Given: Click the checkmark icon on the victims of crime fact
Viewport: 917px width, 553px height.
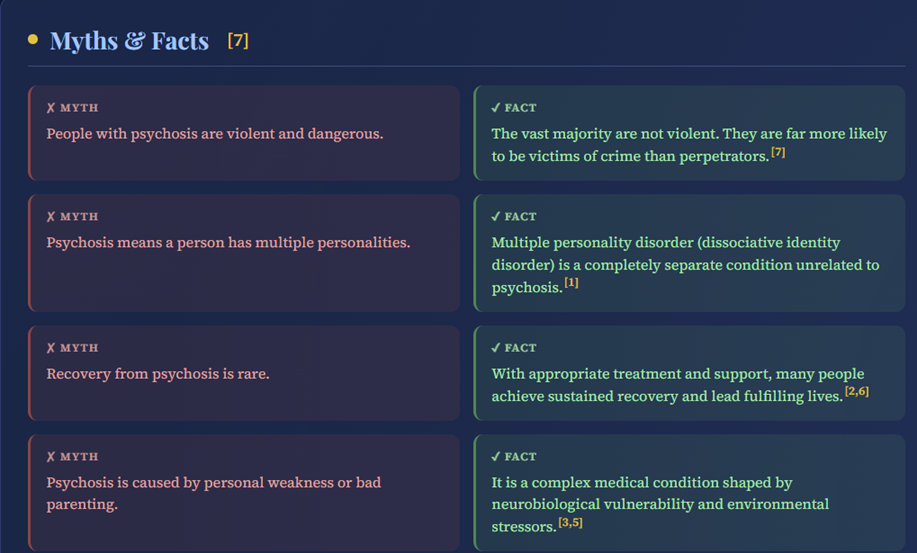Looking at the screenshot, I should (x=496, y=108).
